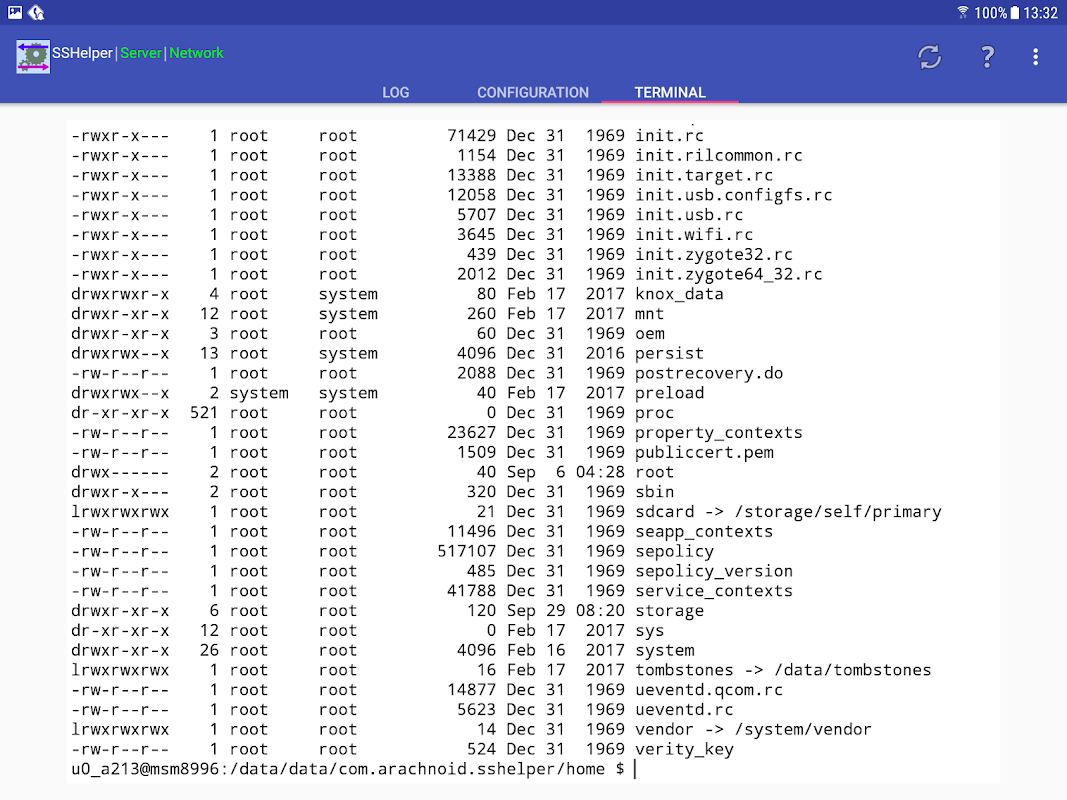1067x800 pixels.
Task: Tap the SSHelper app logo icon
Action: 33,56
